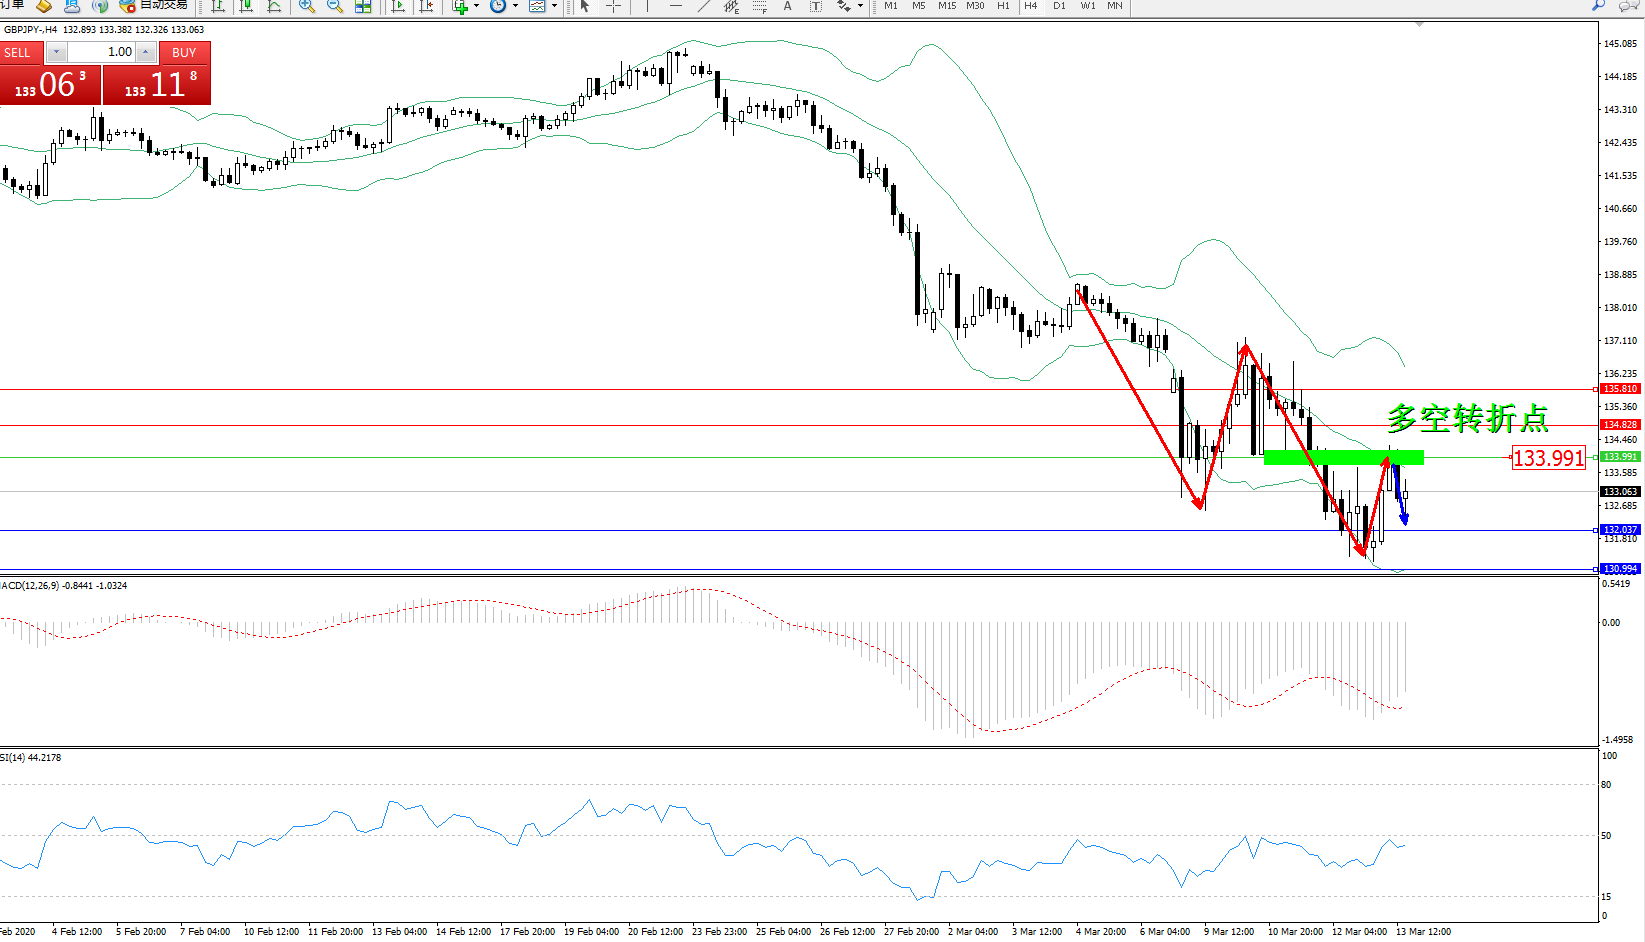Select the trendline drawing tool
Image resolution: width=1645 pixels, height=942 pixels.
tap(704, 6)
